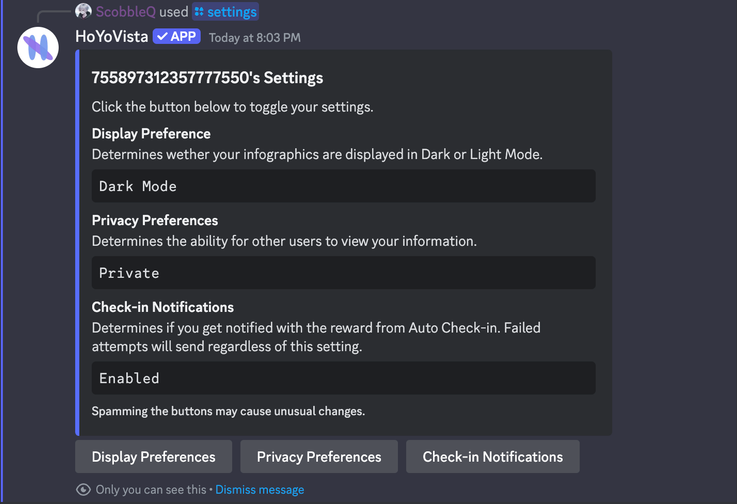737x504 pixels.
Task: Click ScobbleQ's small profile avatar
Action: pos(84,12)
